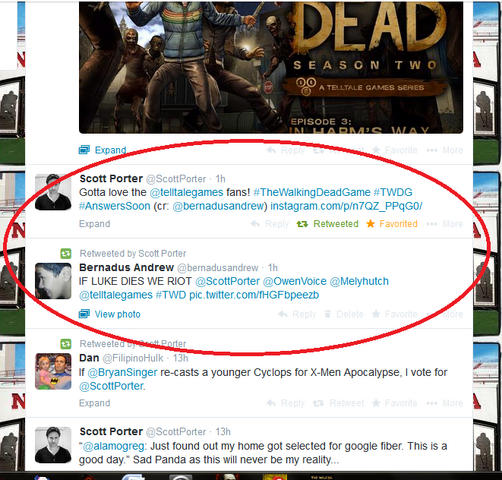502x480 pixels.
Task: Open Scott Porter name on 13h tweet
Action: point(111,432)
